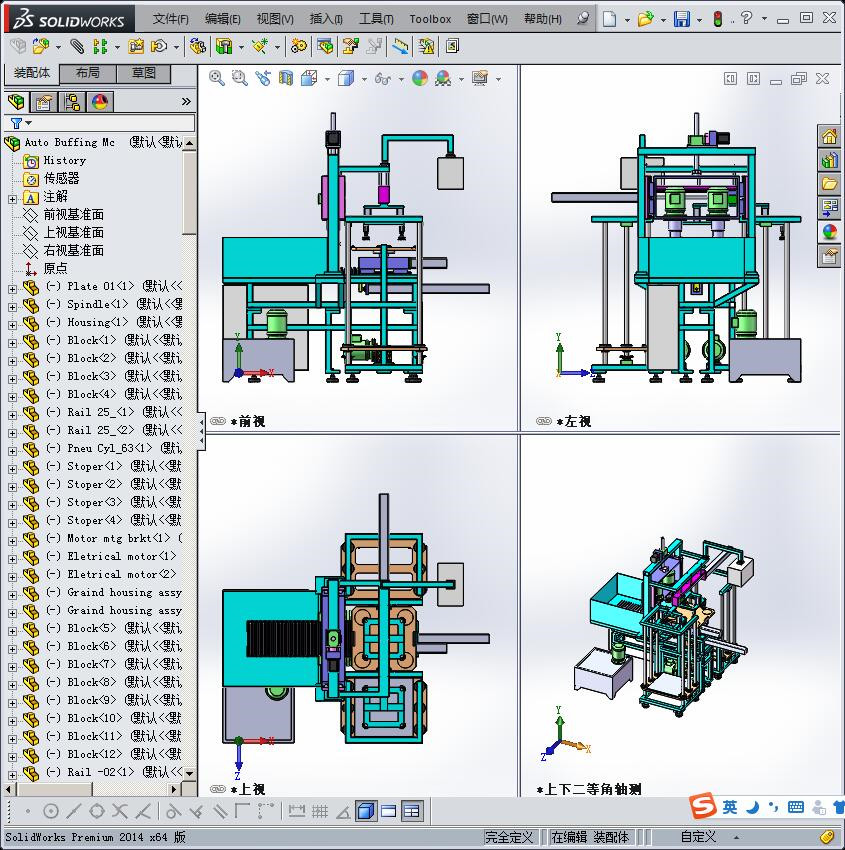Open the 工具(T) menu
845x850 pixels.
[376, 19]
